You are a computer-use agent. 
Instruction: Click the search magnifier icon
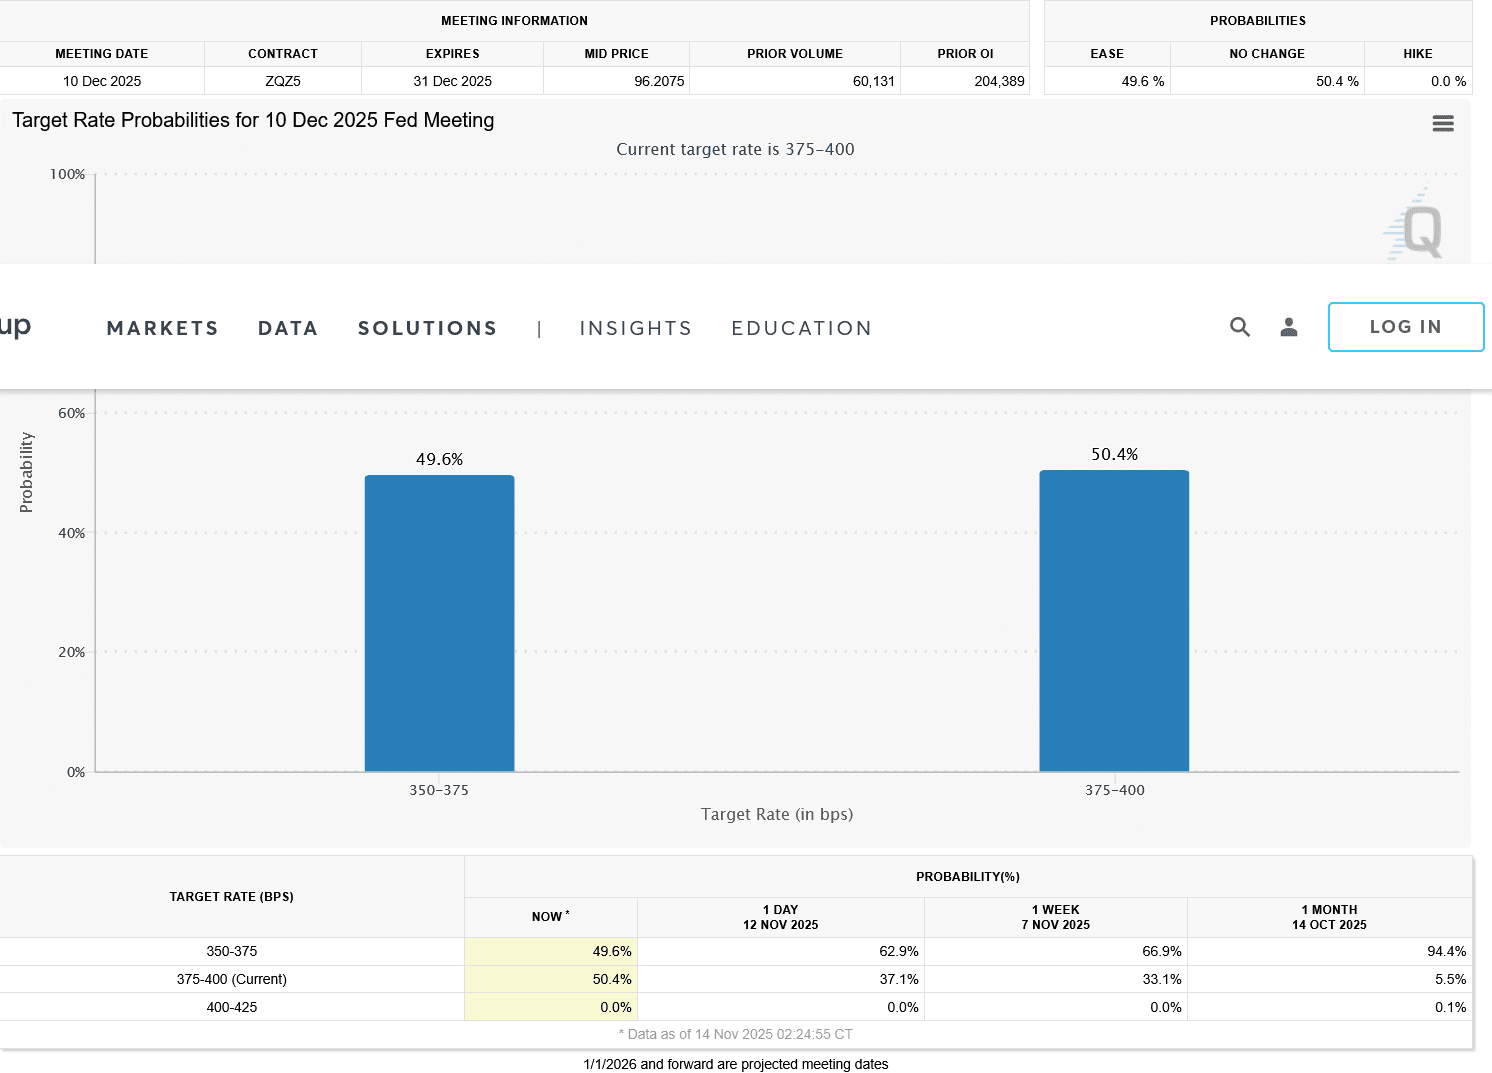[x=1240, y=327]
